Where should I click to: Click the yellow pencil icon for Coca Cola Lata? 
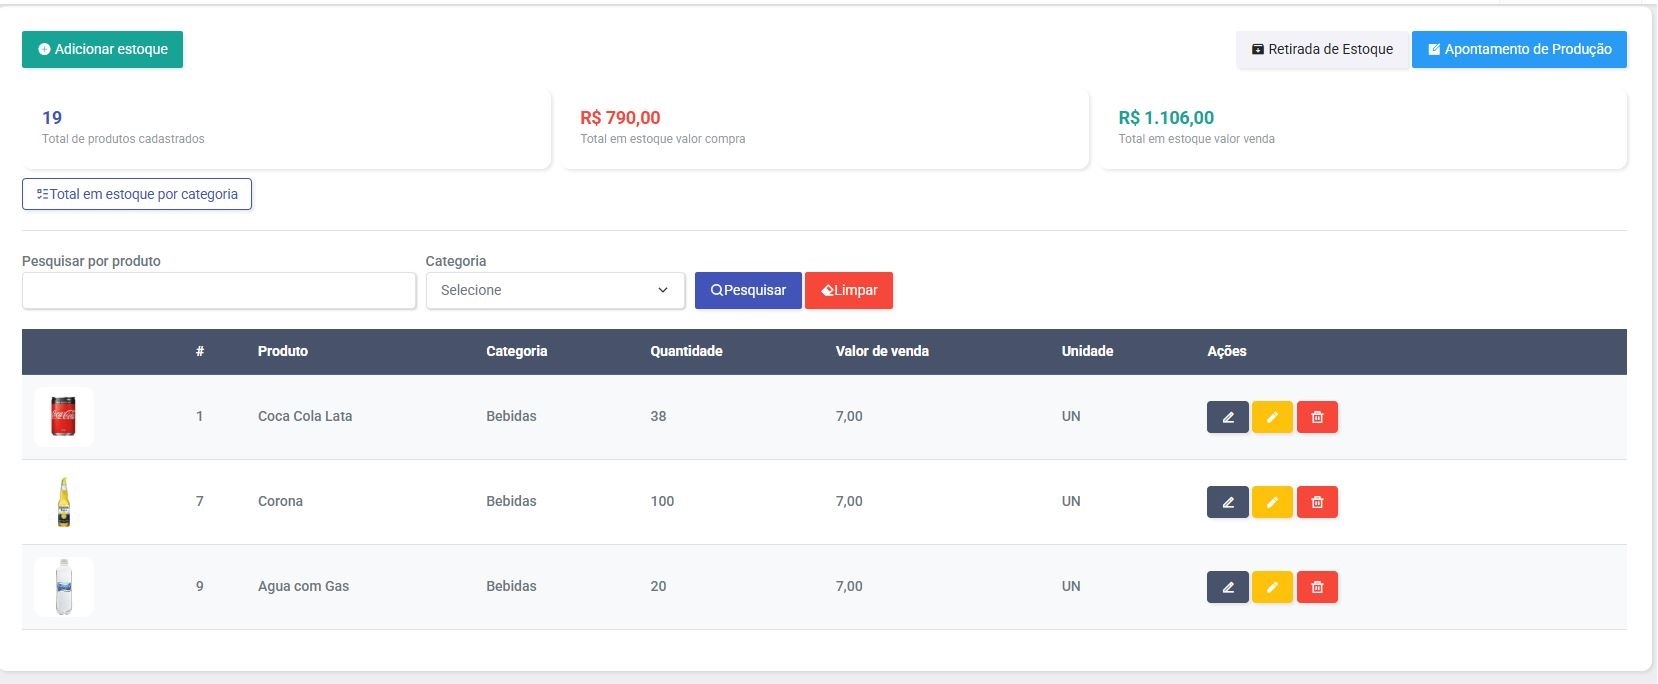click(x=1272, y=417)
